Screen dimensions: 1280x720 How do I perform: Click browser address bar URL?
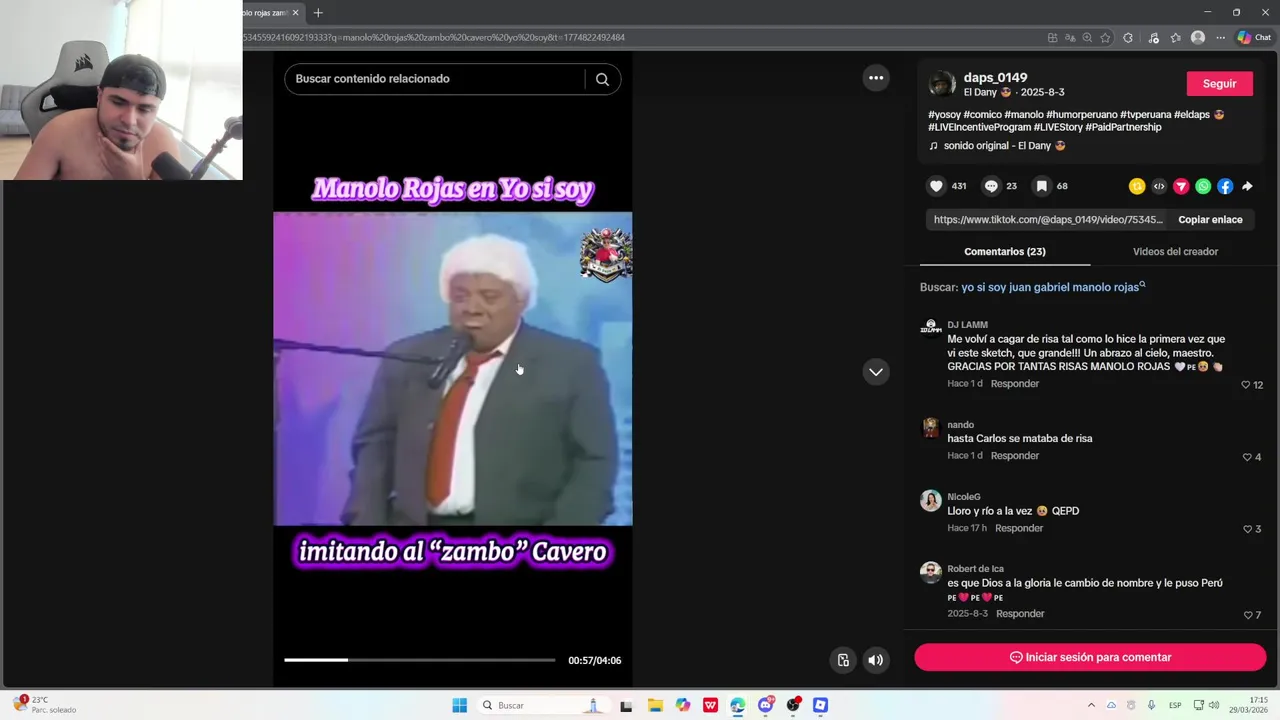point(434,37)
